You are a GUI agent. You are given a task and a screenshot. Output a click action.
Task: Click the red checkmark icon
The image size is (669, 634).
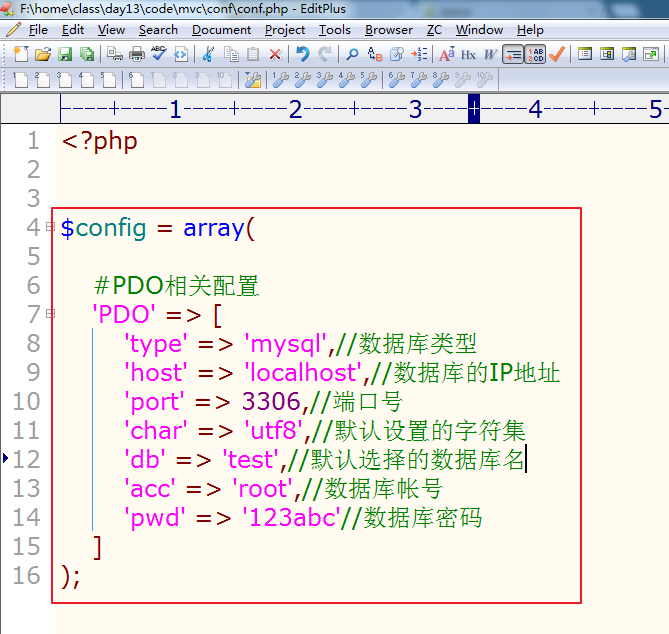pyautogui.click(x=557, y=54)
